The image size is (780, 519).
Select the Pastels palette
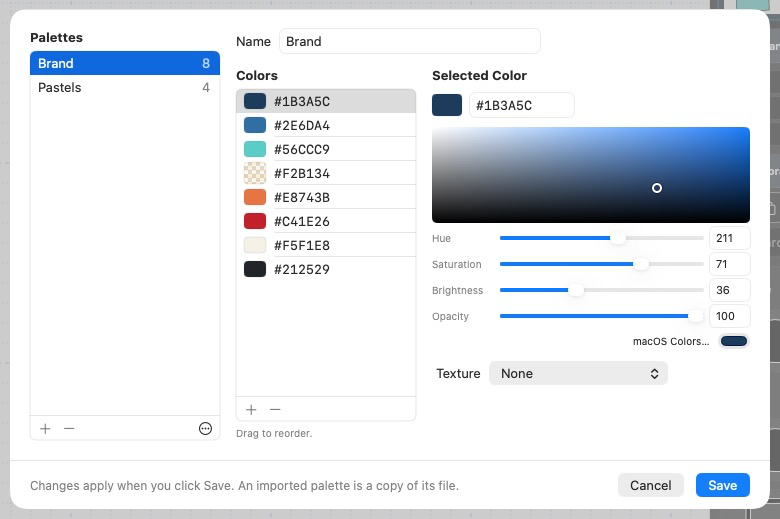pos(125,88)
